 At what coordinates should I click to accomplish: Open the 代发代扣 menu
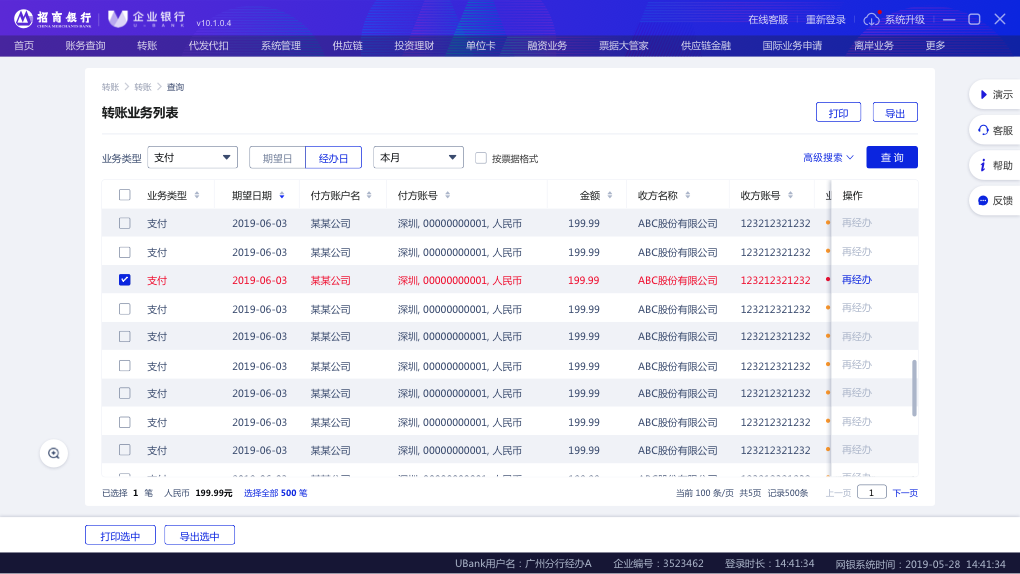click(x=208, y=46)
